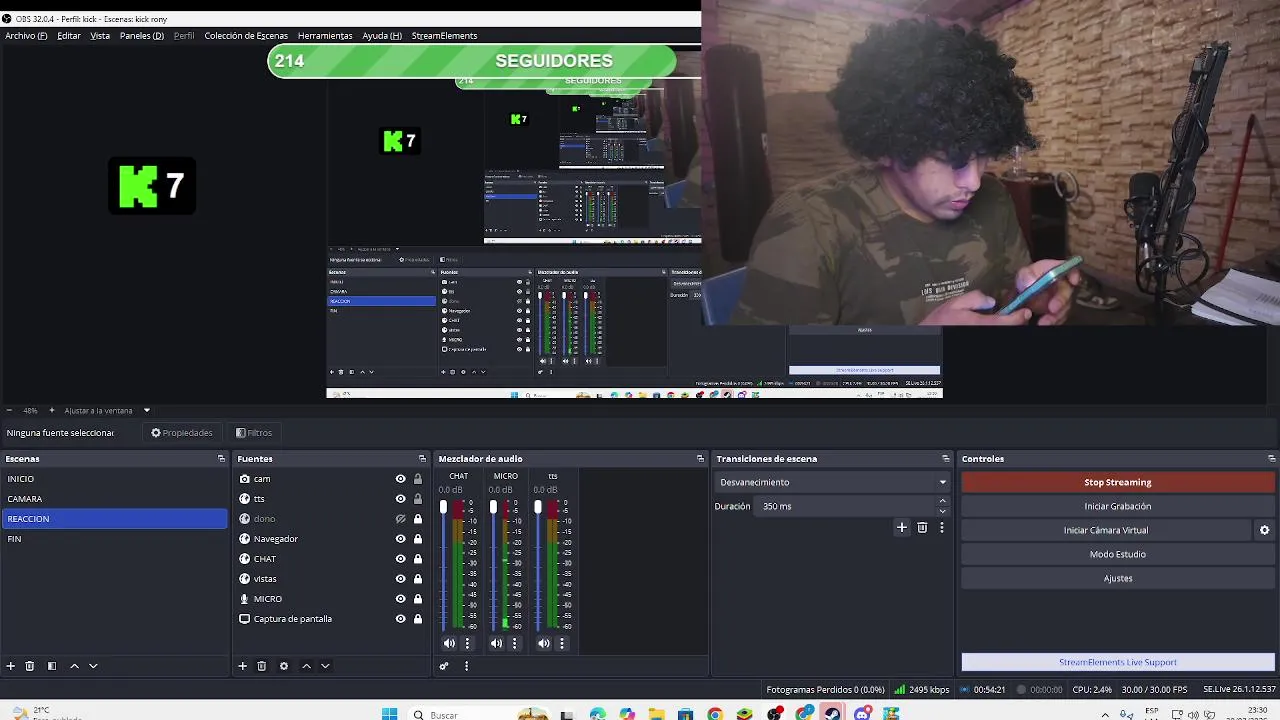The image size is (1280, 720).
Task: Hide the tts source eye icon
Action: coord(401,499)
